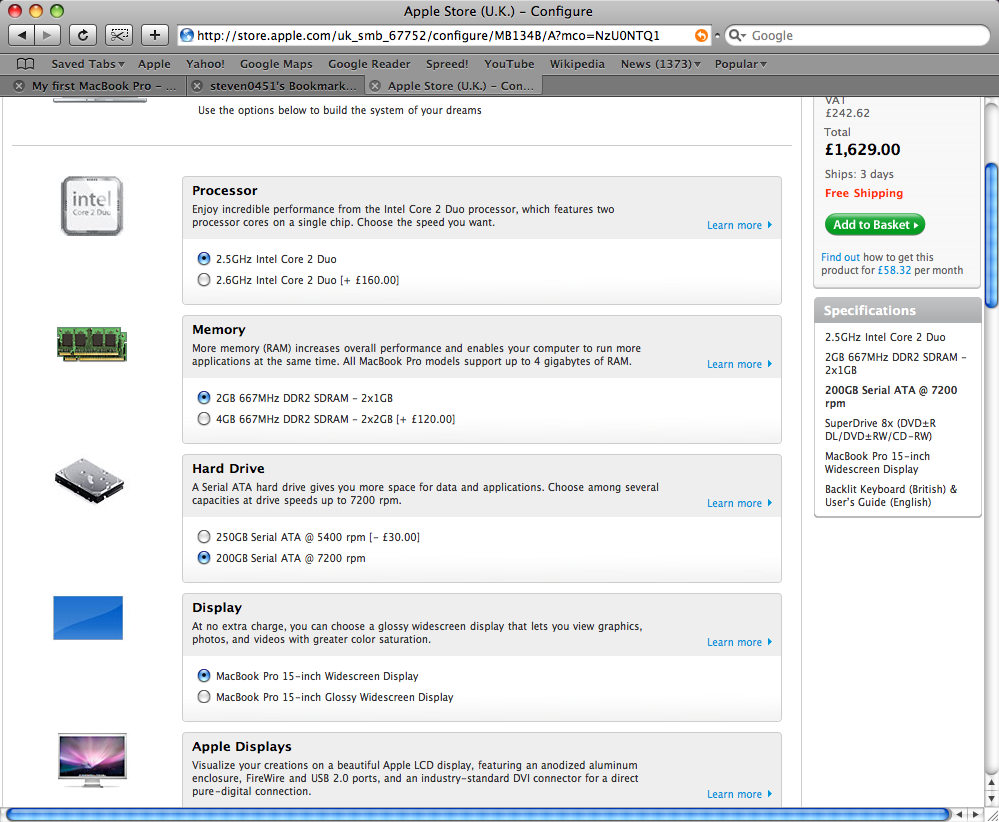Click Learn more in Hard Drive section

739,503
